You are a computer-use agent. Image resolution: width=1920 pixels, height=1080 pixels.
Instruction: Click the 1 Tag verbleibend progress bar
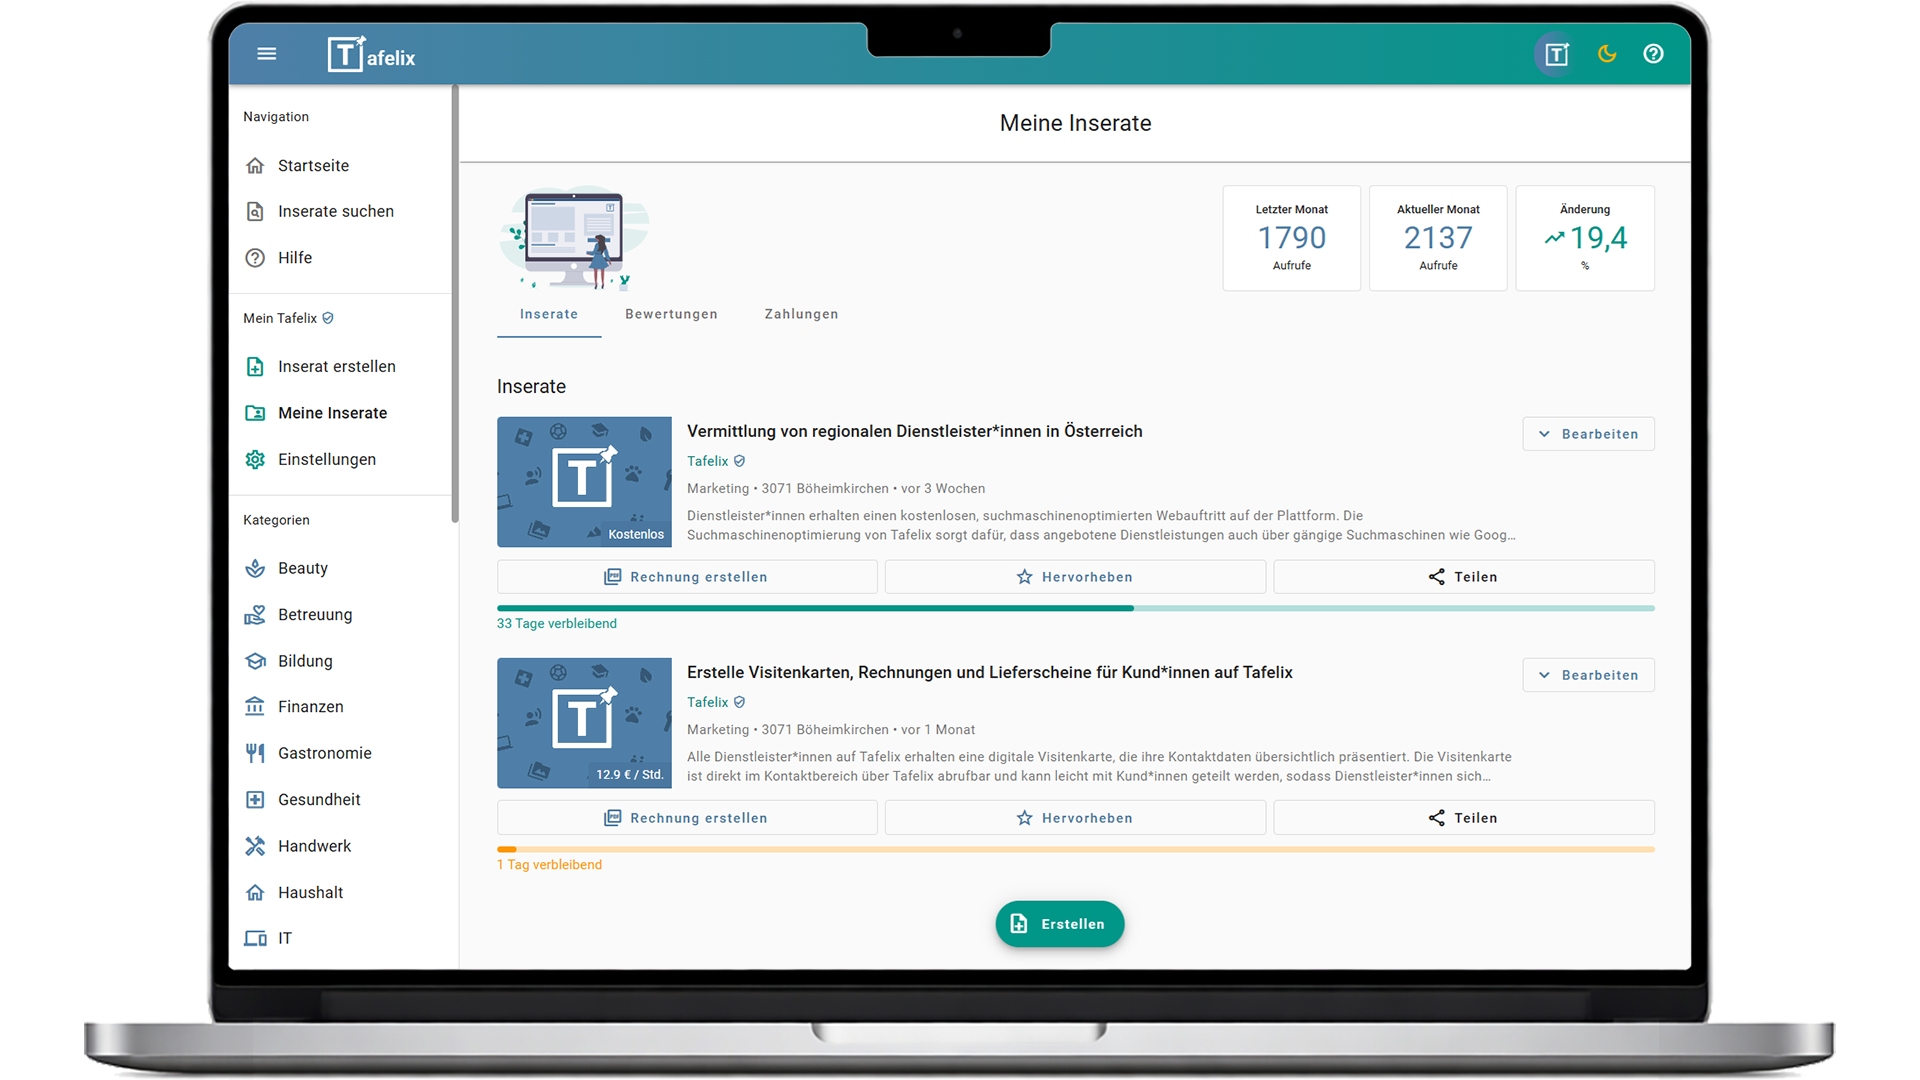pos(1076,849)
